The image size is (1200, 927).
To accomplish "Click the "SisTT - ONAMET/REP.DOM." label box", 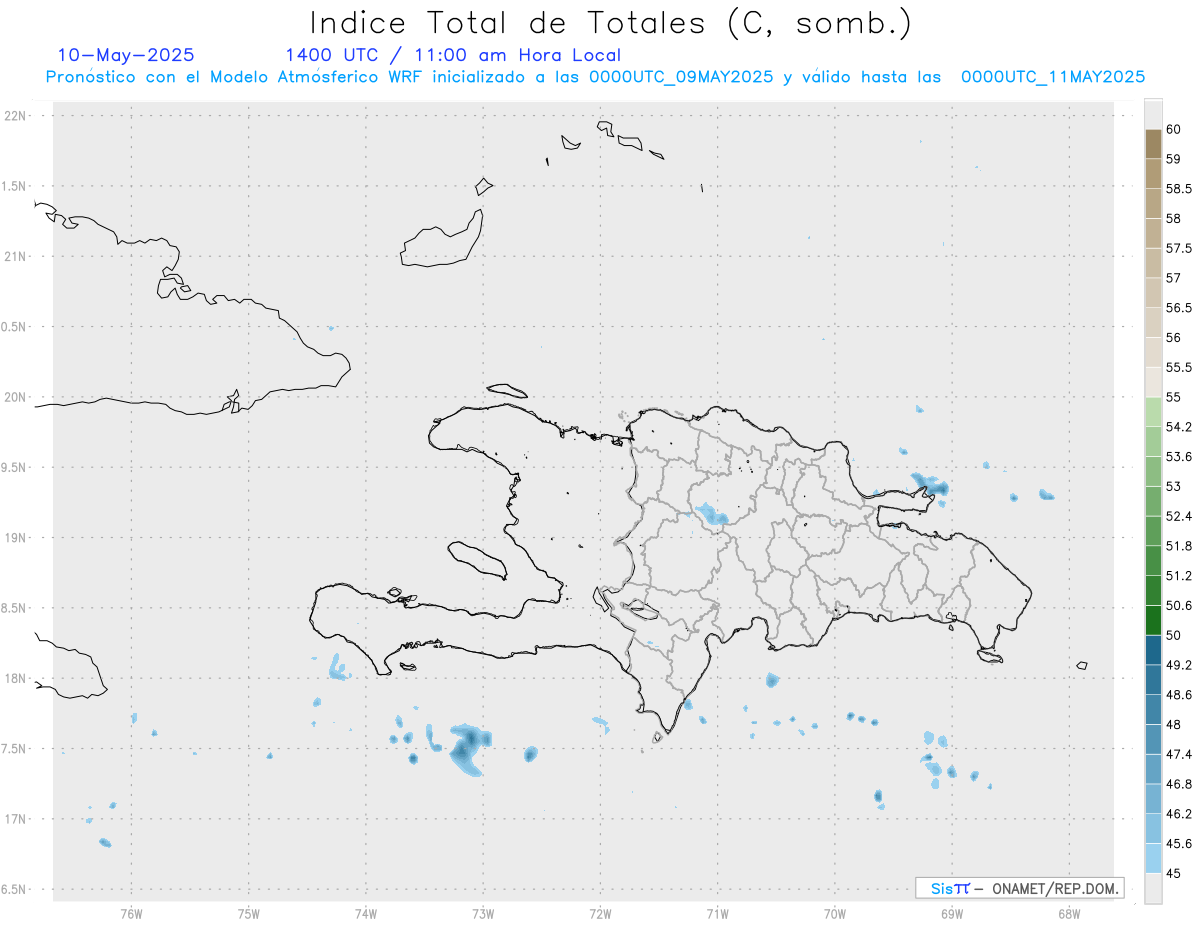I will tap(1020, 888).
